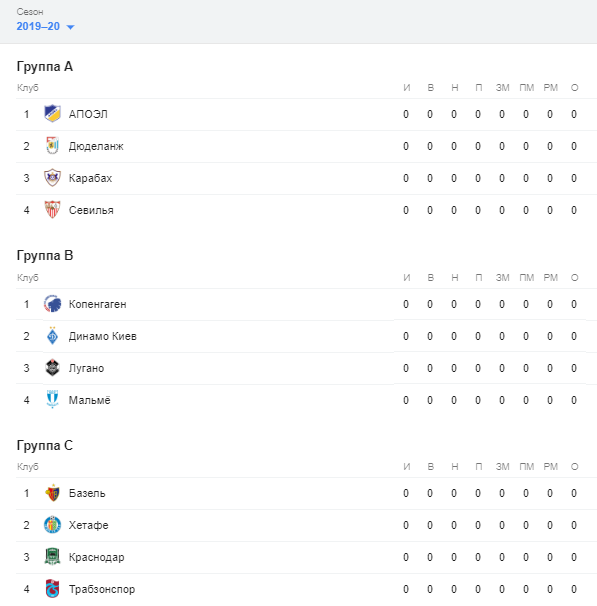Open the Севилья team link
The height and width of the screenshot is (606, 597).
(91, 210)
